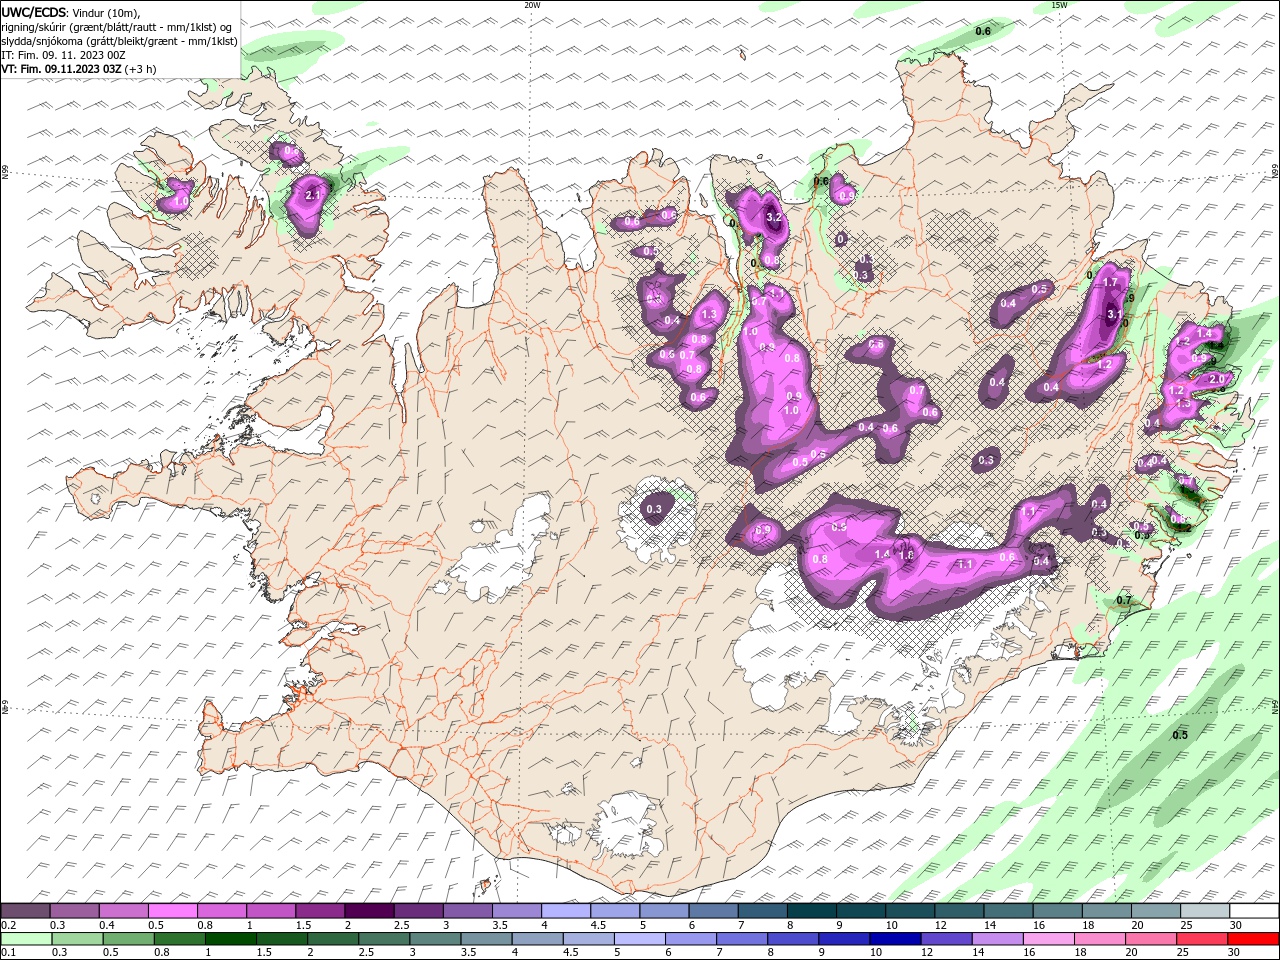Click the '0.2' label in top legend row
This screenshot has height=960, width=1280.
tap(8, 925)
